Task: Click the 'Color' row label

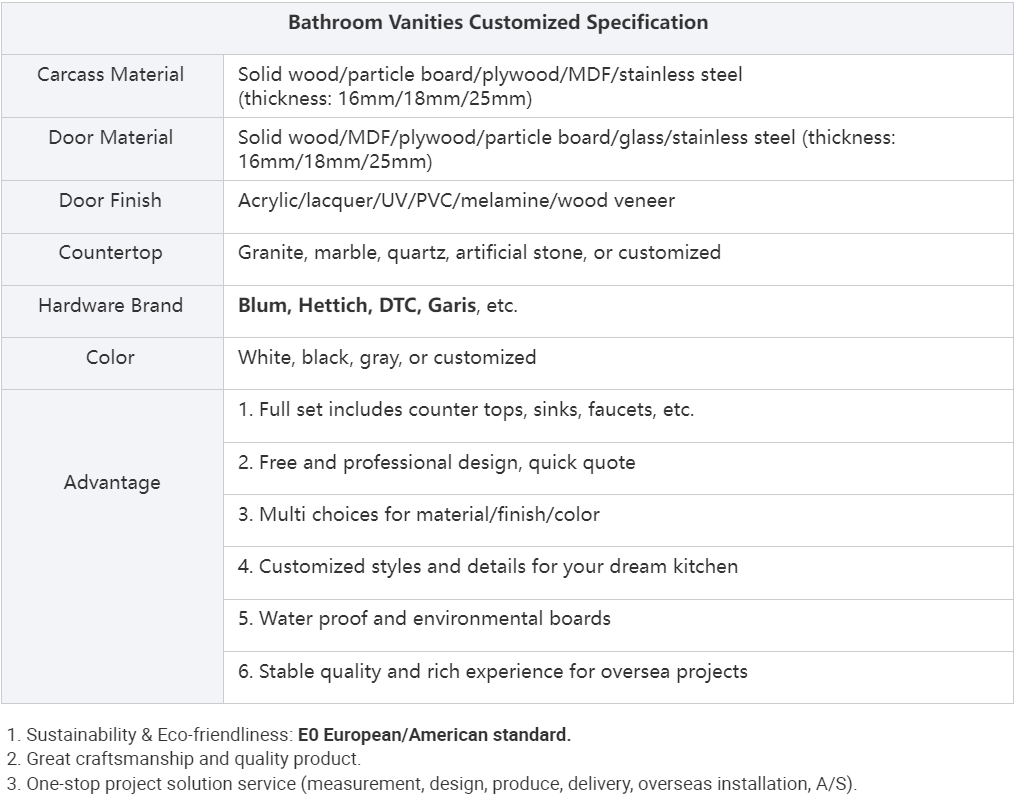Action: click(x=111, y=358)
